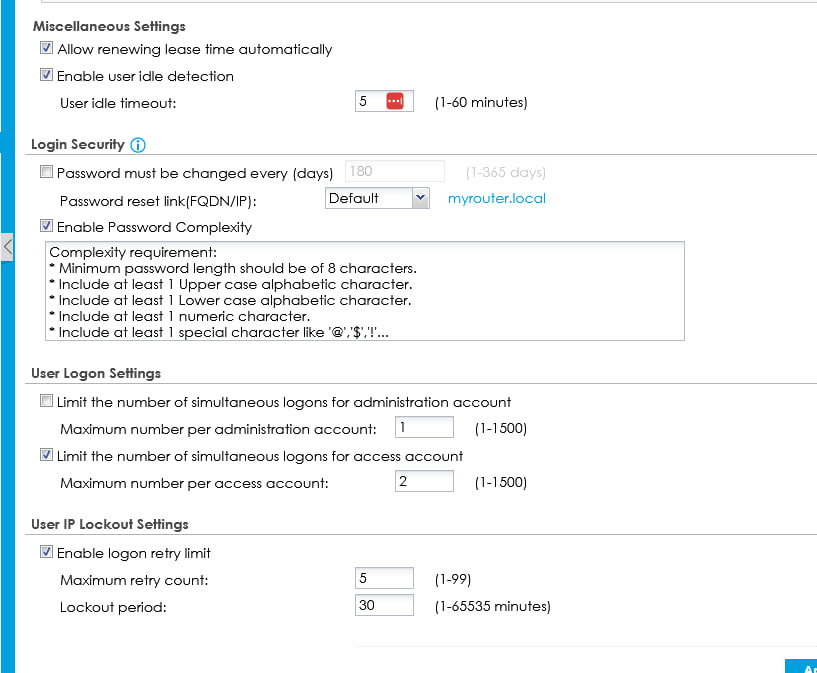Toggle Allow renewing lease time automatically
The image size is (817, 673).
[x=46, y=49]
